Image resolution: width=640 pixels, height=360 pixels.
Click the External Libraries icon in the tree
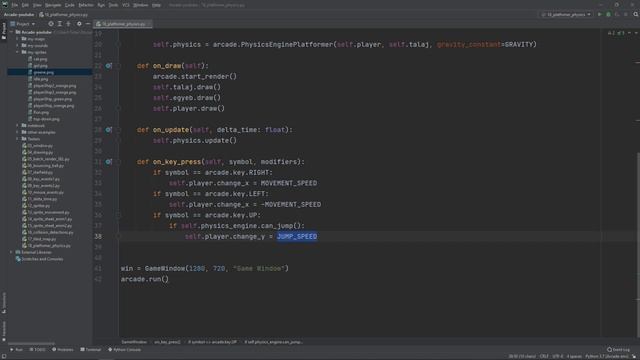pos(18,252)
